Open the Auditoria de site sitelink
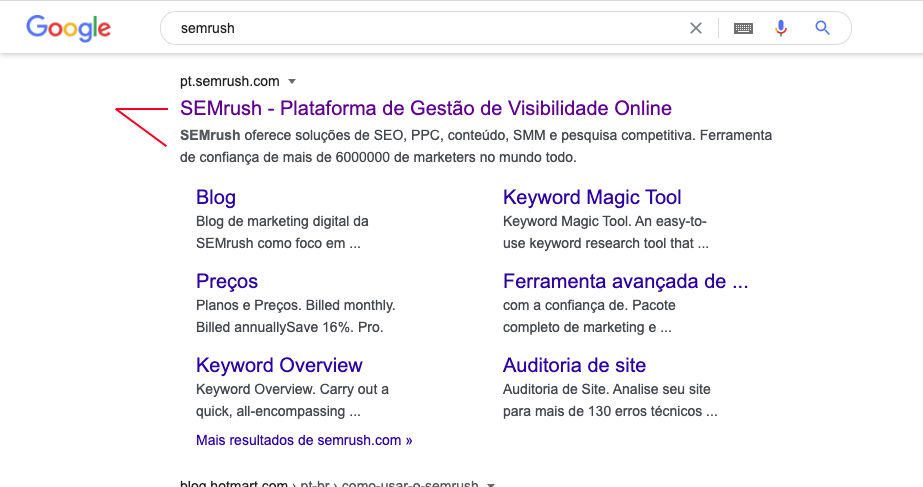The image size is (923, 487). click(574, 366)
